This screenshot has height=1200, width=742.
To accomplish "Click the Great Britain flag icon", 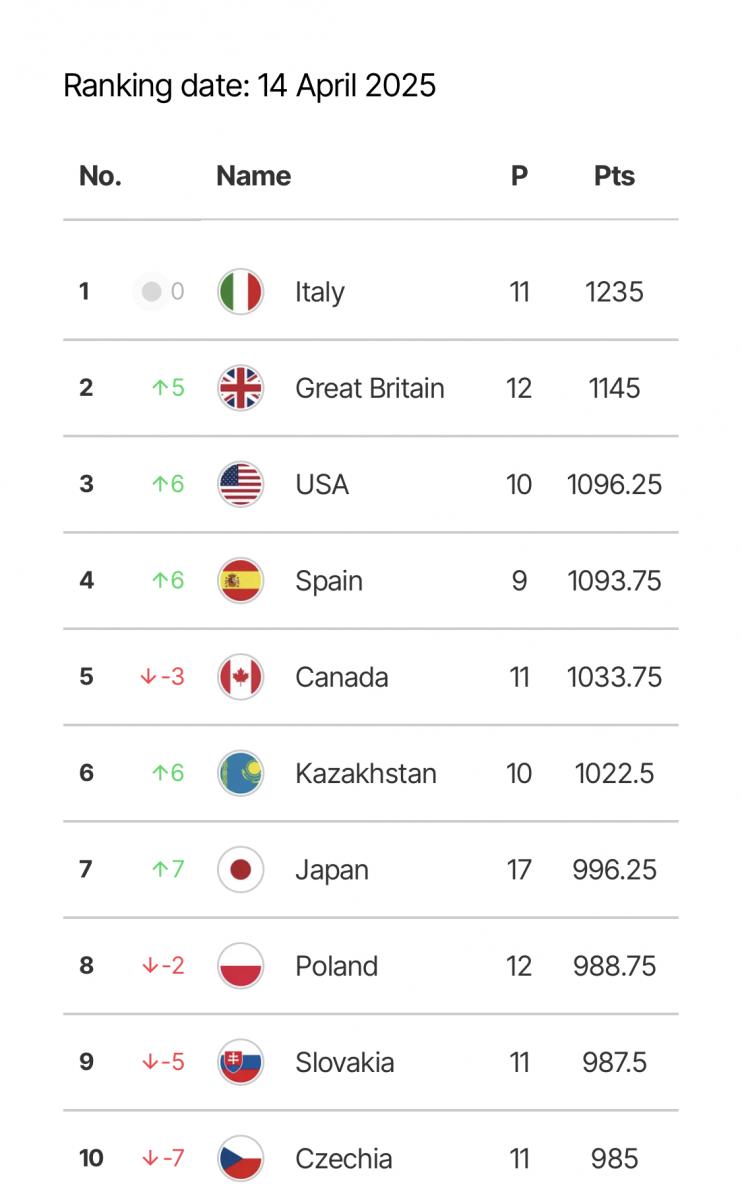I will [240, 388].
